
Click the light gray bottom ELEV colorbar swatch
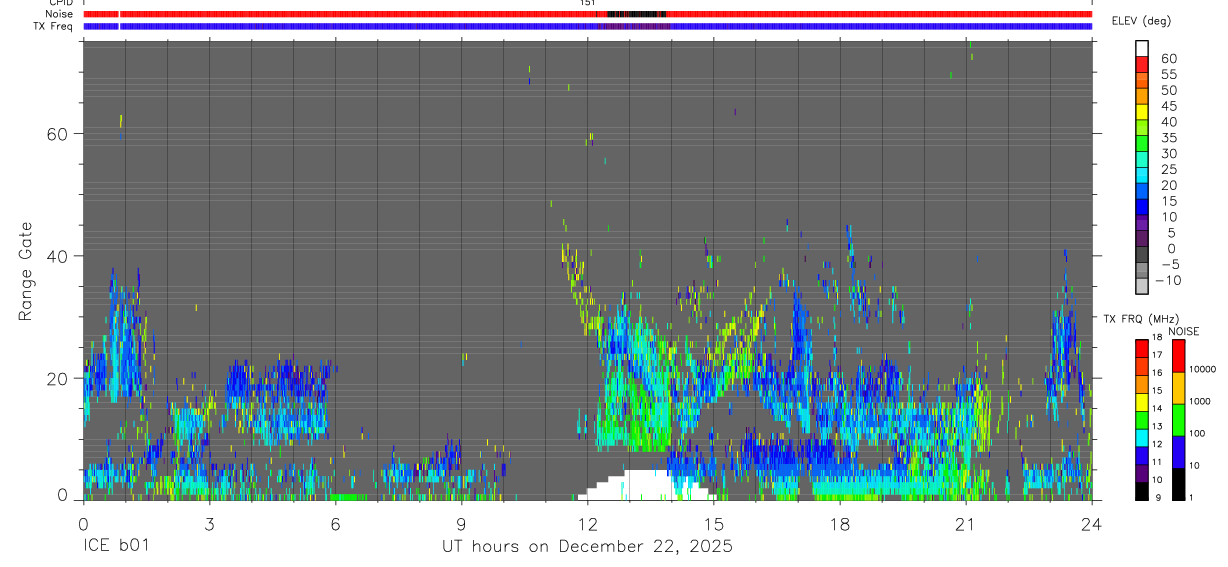1142,285
